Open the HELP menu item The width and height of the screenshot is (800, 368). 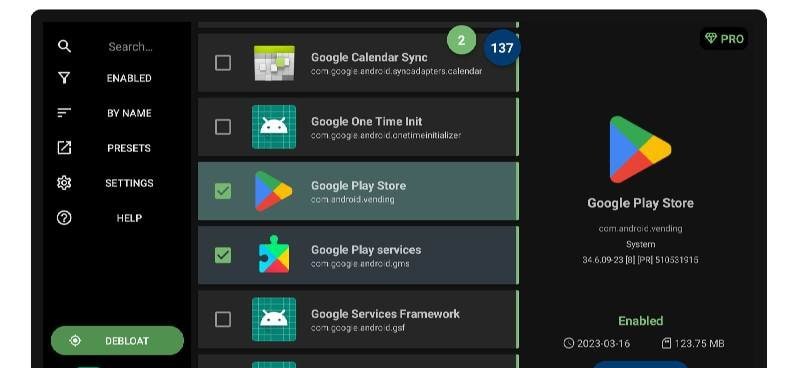[x=129, y=218]
